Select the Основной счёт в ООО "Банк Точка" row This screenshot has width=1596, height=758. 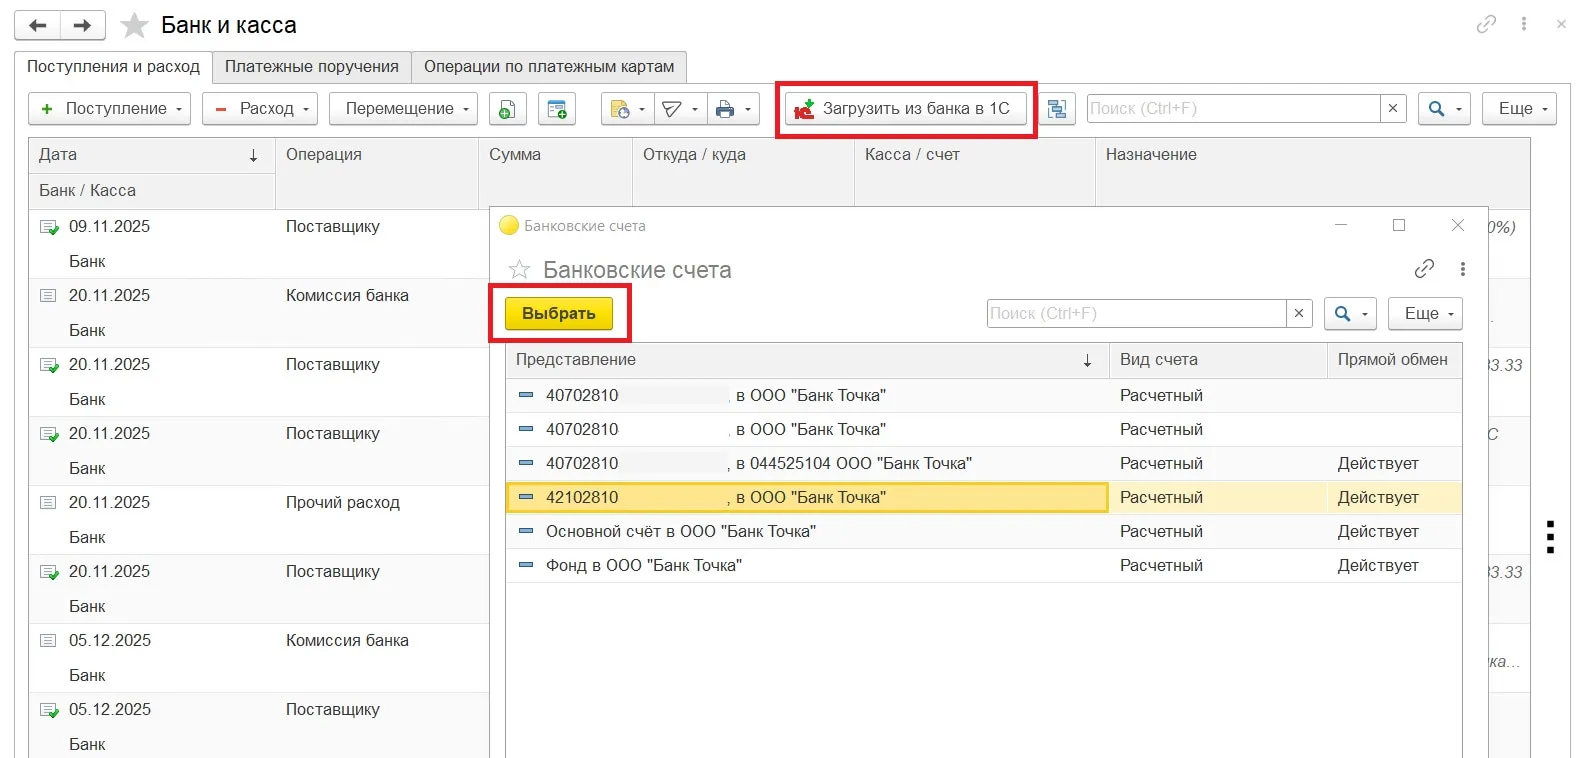click(680, 532)
